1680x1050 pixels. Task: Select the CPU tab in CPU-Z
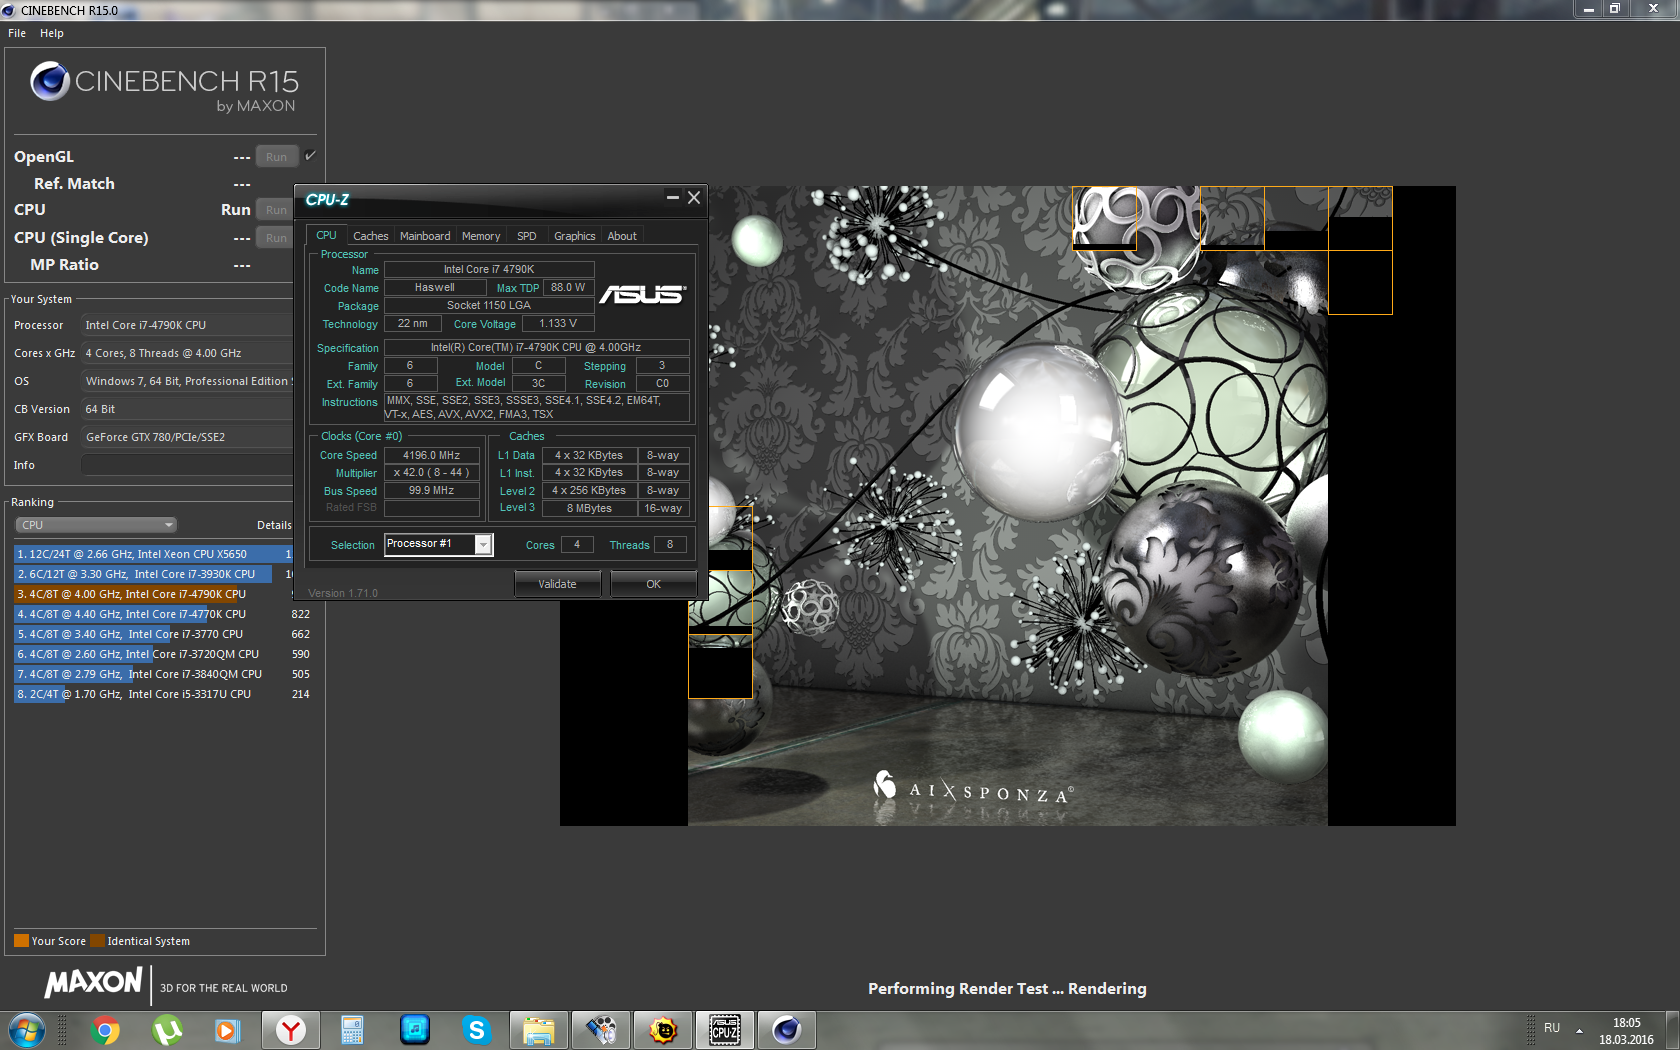pos(326,235)
